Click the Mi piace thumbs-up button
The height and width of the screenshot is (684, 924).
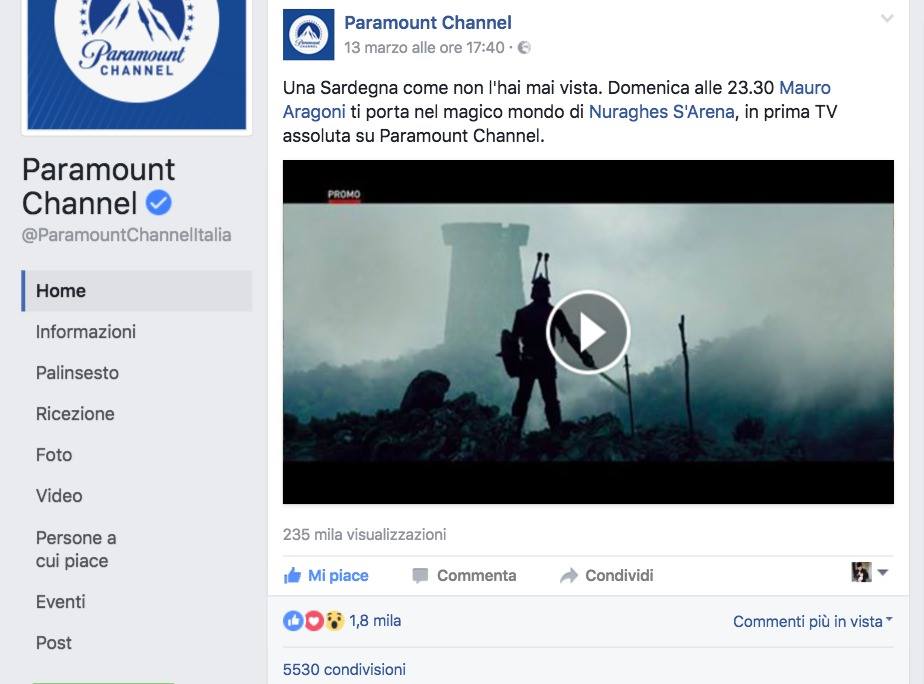coord(326,576)
